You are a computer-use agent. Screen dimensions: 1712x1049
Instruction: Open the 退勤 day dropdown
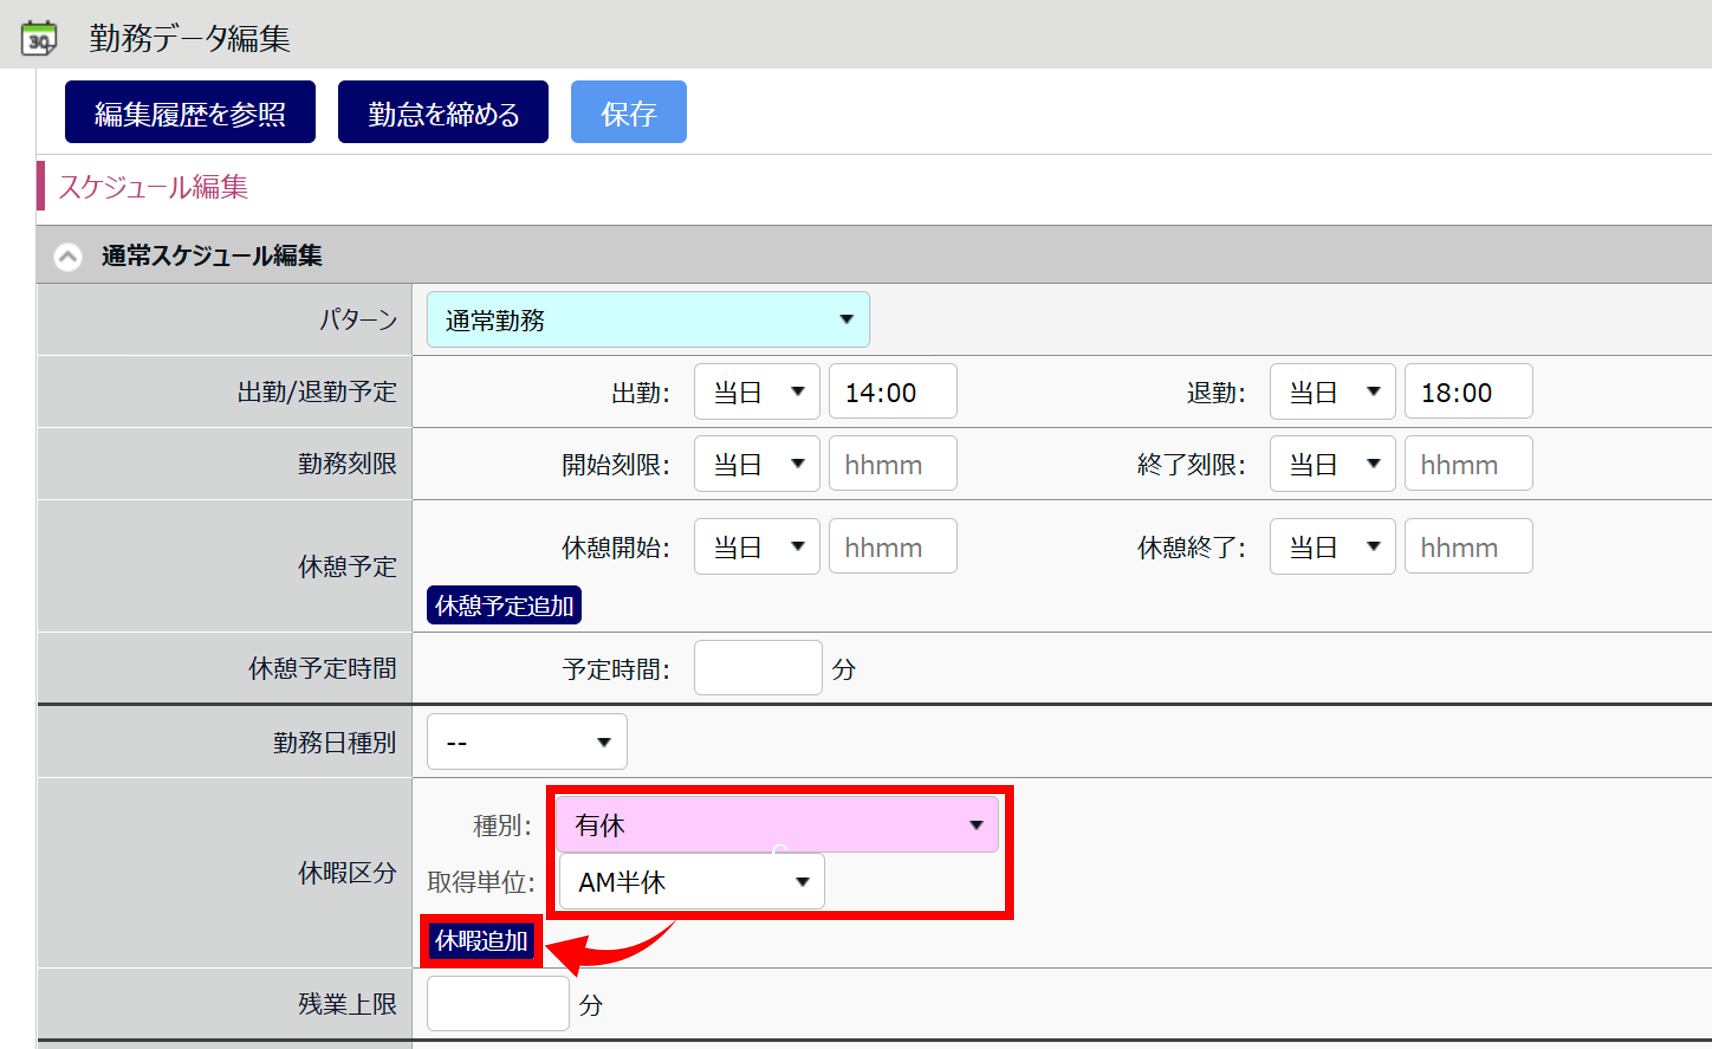(x=1332, y=392)
